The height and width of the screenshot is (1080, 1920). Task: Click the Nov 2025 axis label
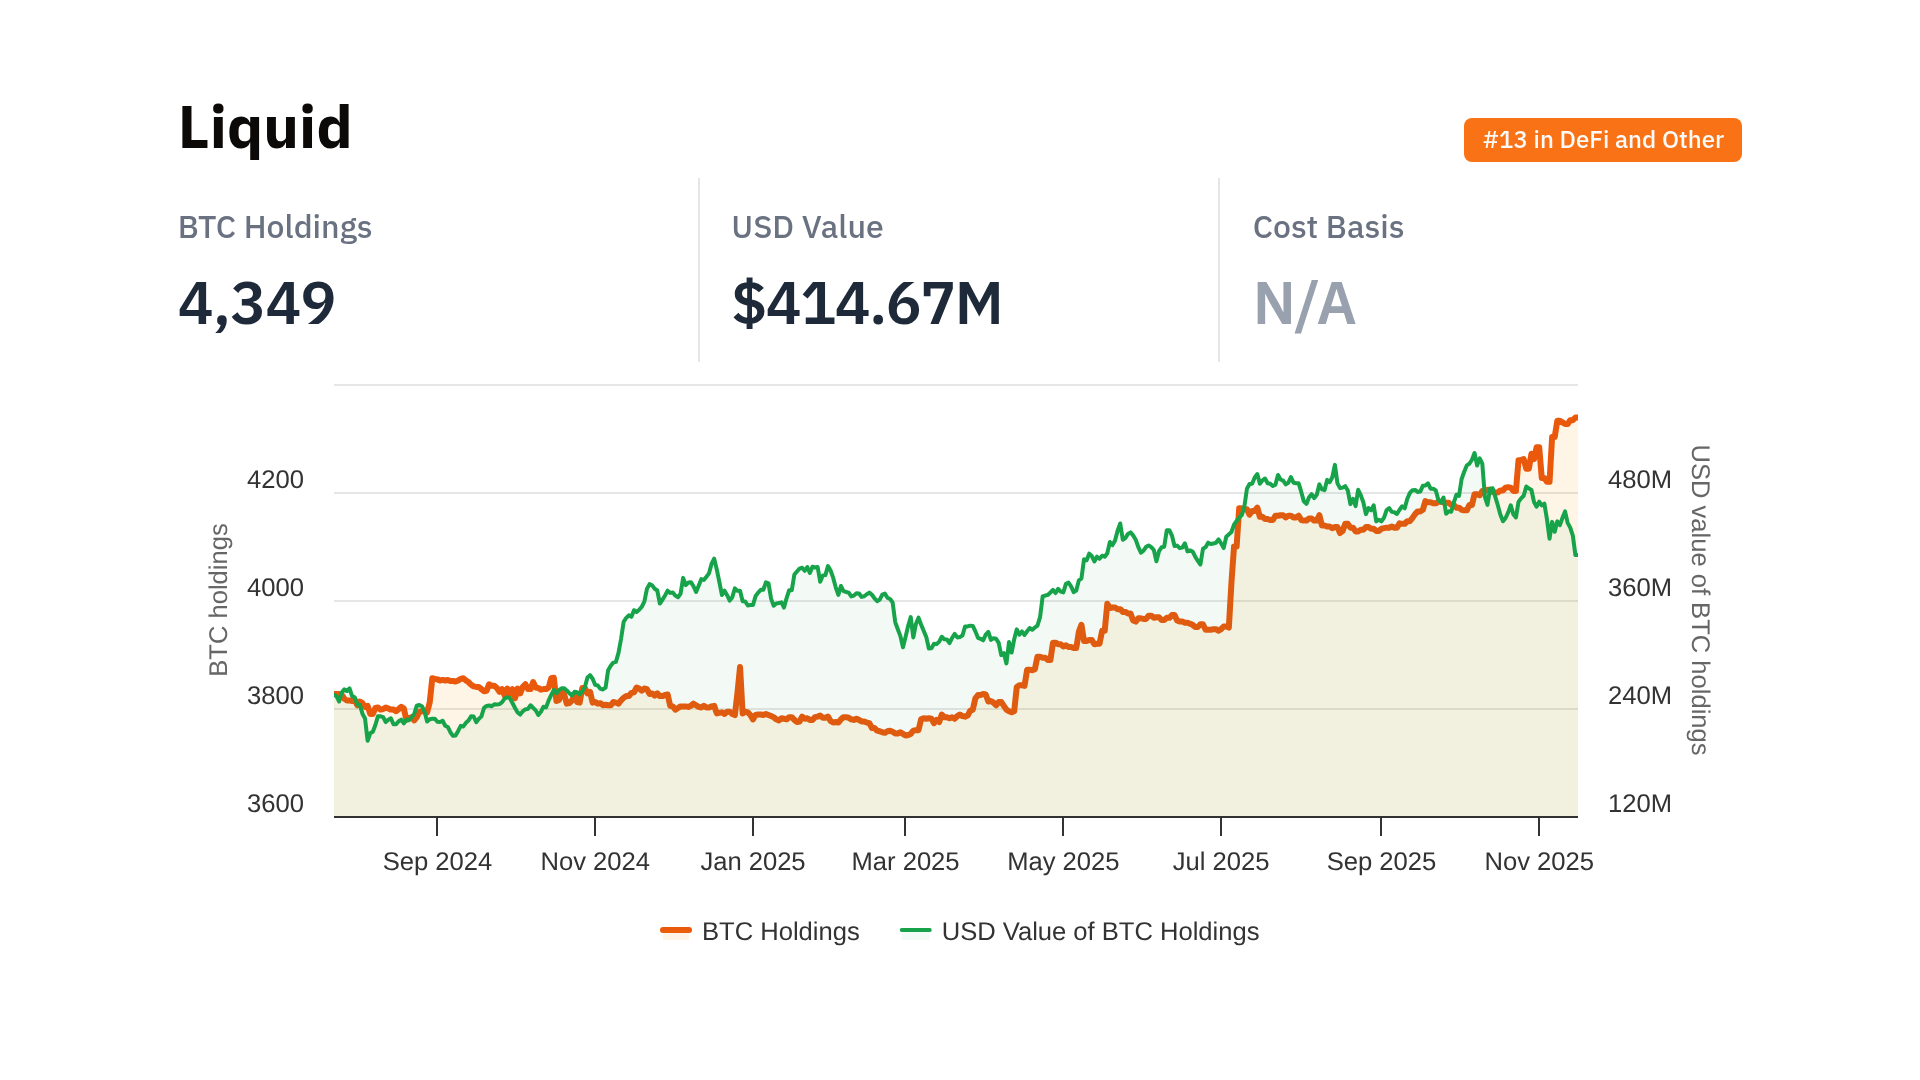click(x=1538, y=861)
